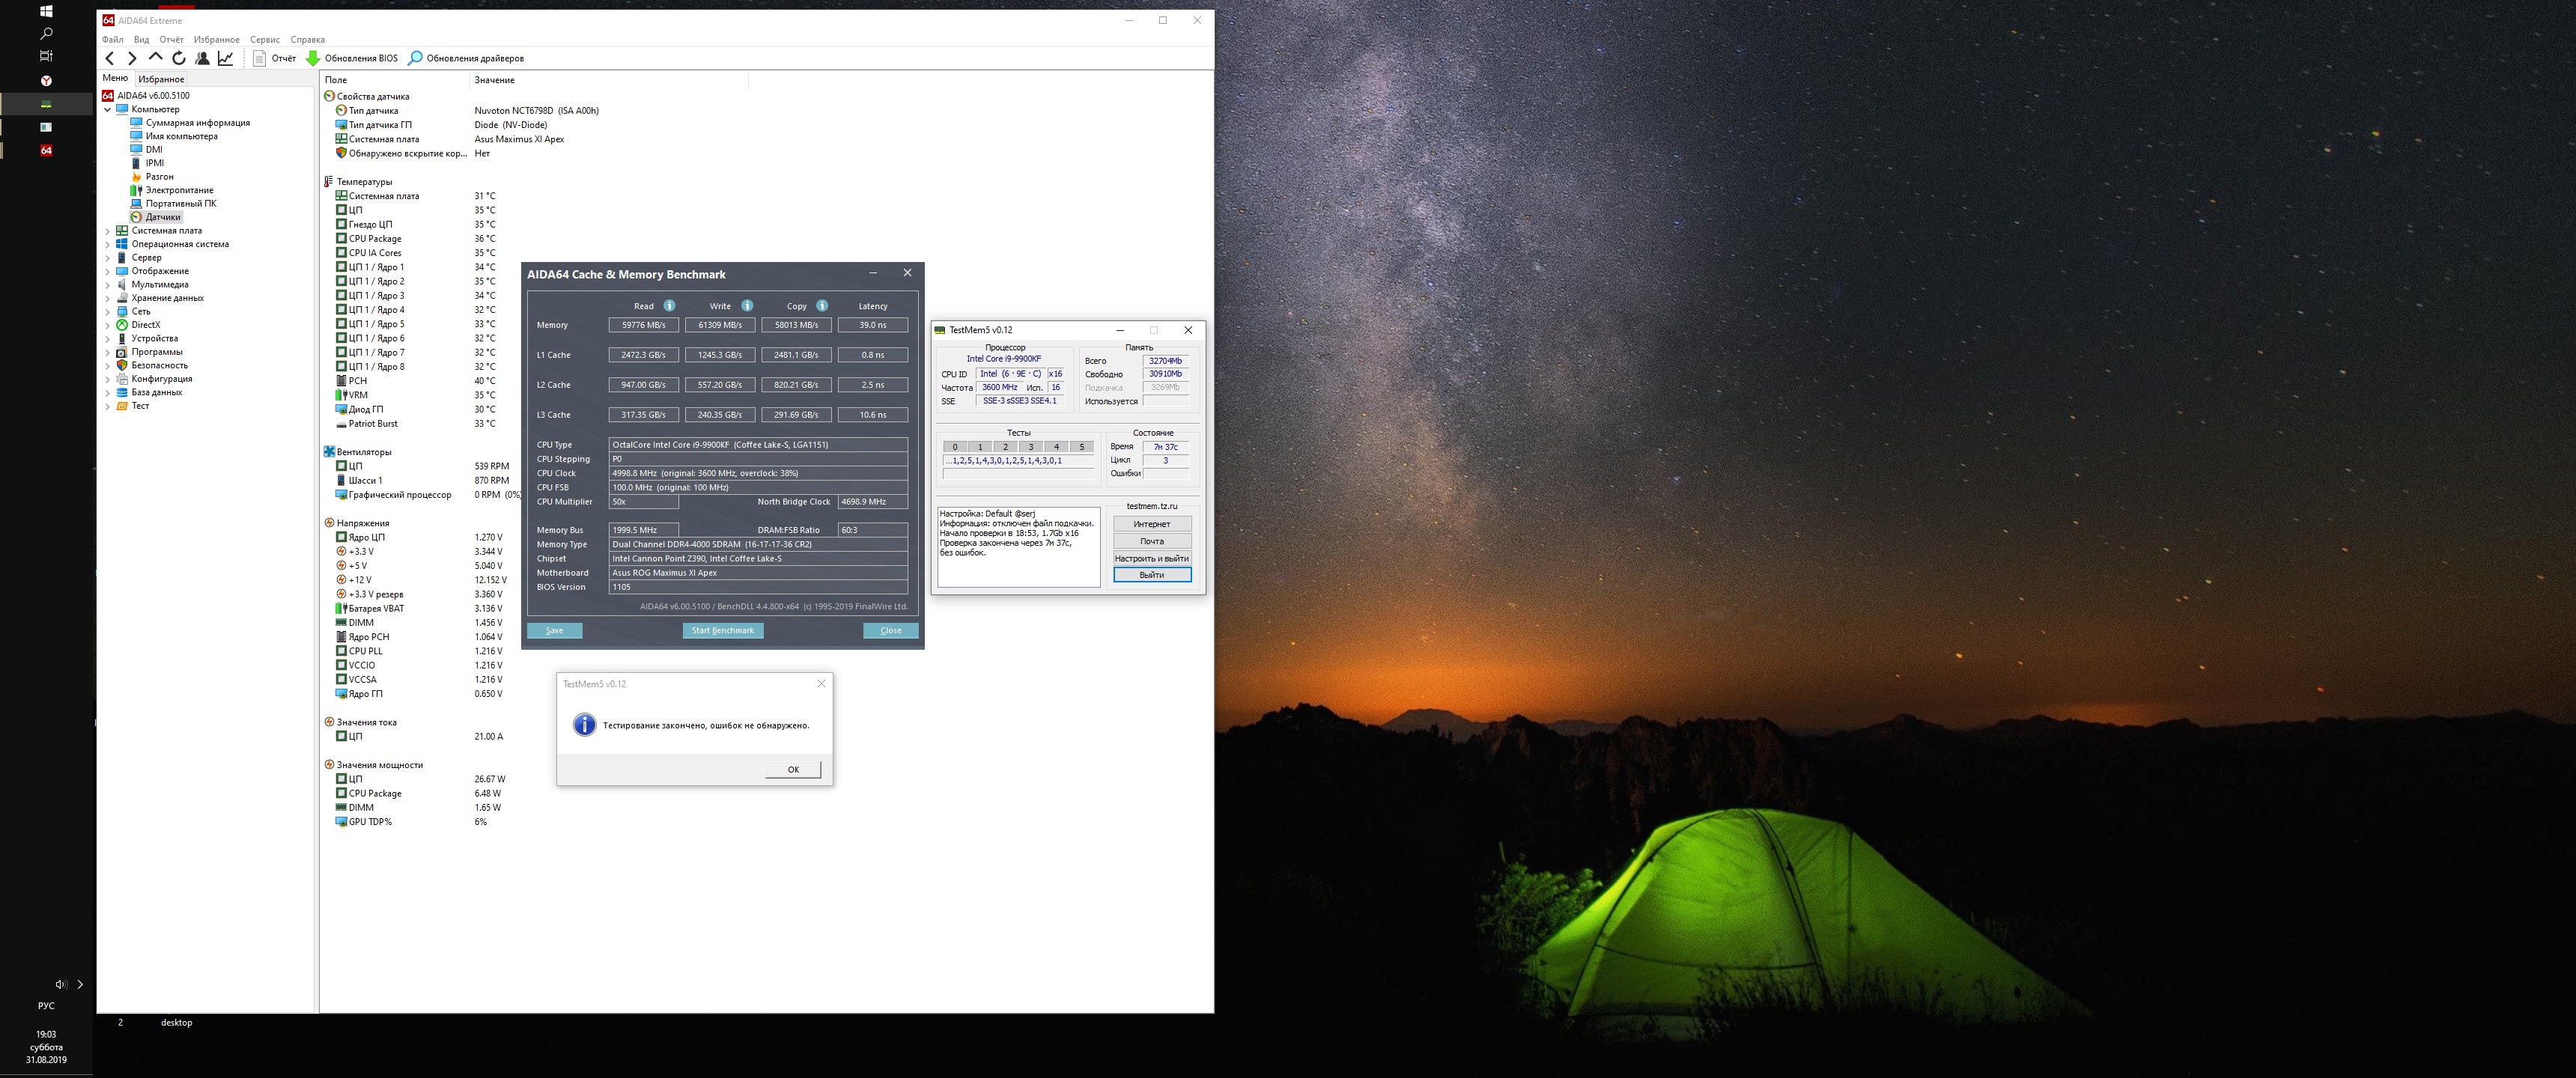2576x1078 pixels.
Task: Click the Save button in benchmark window
Action: click(x=555, y=631)
